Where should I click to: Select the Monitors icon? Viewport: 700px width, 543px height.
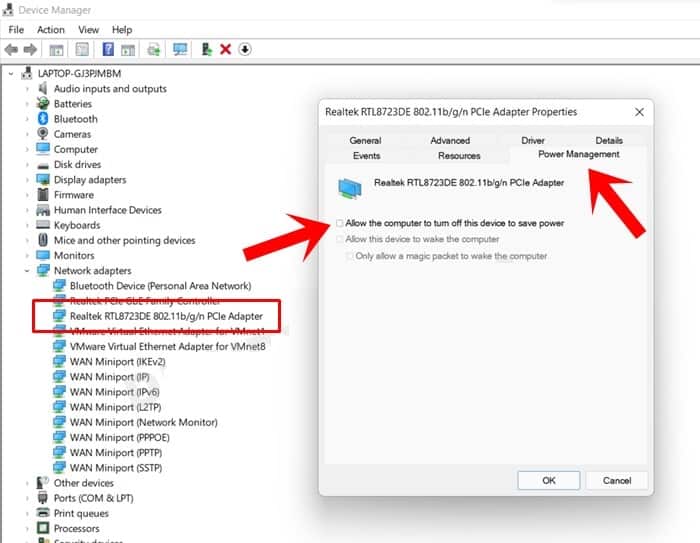[x=43, y=255]
